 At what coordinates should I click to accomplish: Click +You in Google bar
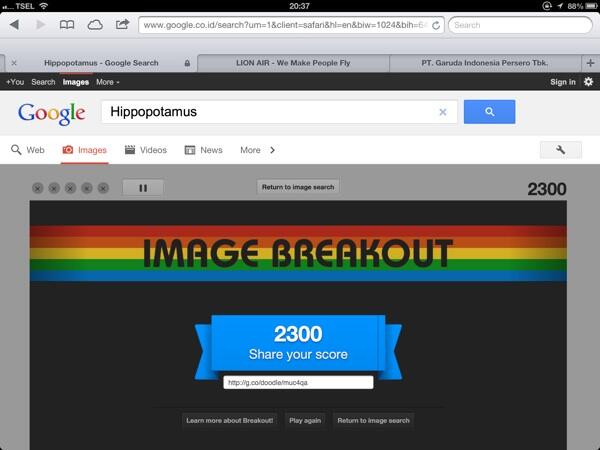click(15, 82)
